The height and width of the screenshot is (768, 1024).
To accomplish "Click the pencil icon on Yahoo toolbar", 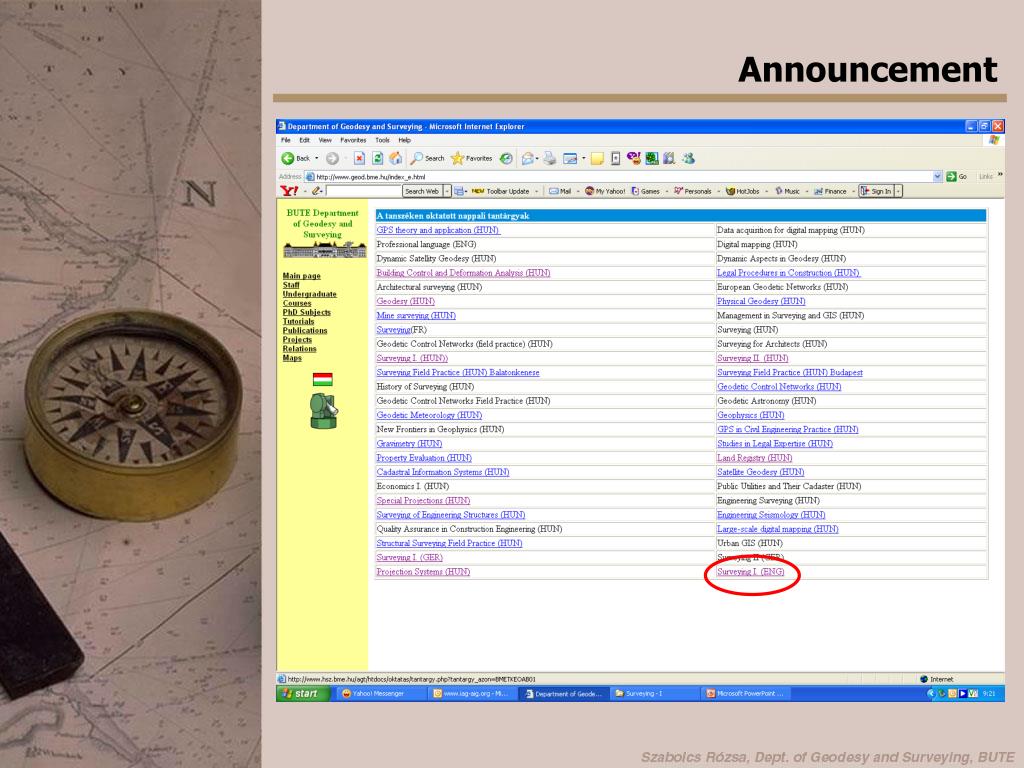I will pyautogui.click(x=316, y=191).
